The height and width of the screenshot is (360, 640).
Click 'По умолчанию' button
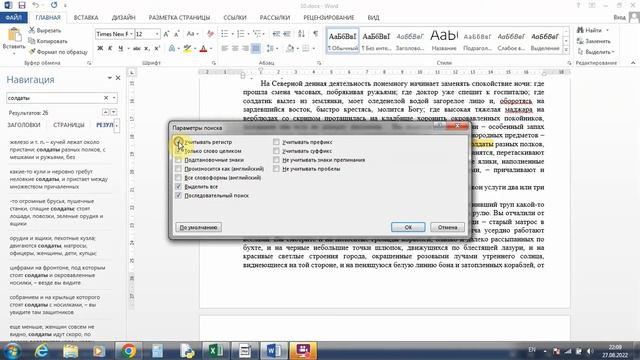click(x=198, y=227)
